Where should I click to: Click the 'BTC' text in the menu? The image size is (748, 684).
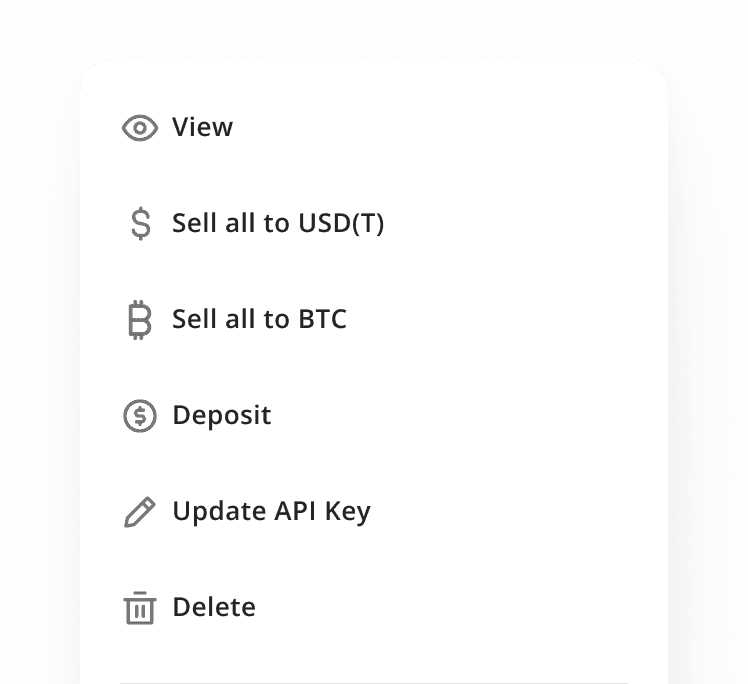click(x=322, y=320)
